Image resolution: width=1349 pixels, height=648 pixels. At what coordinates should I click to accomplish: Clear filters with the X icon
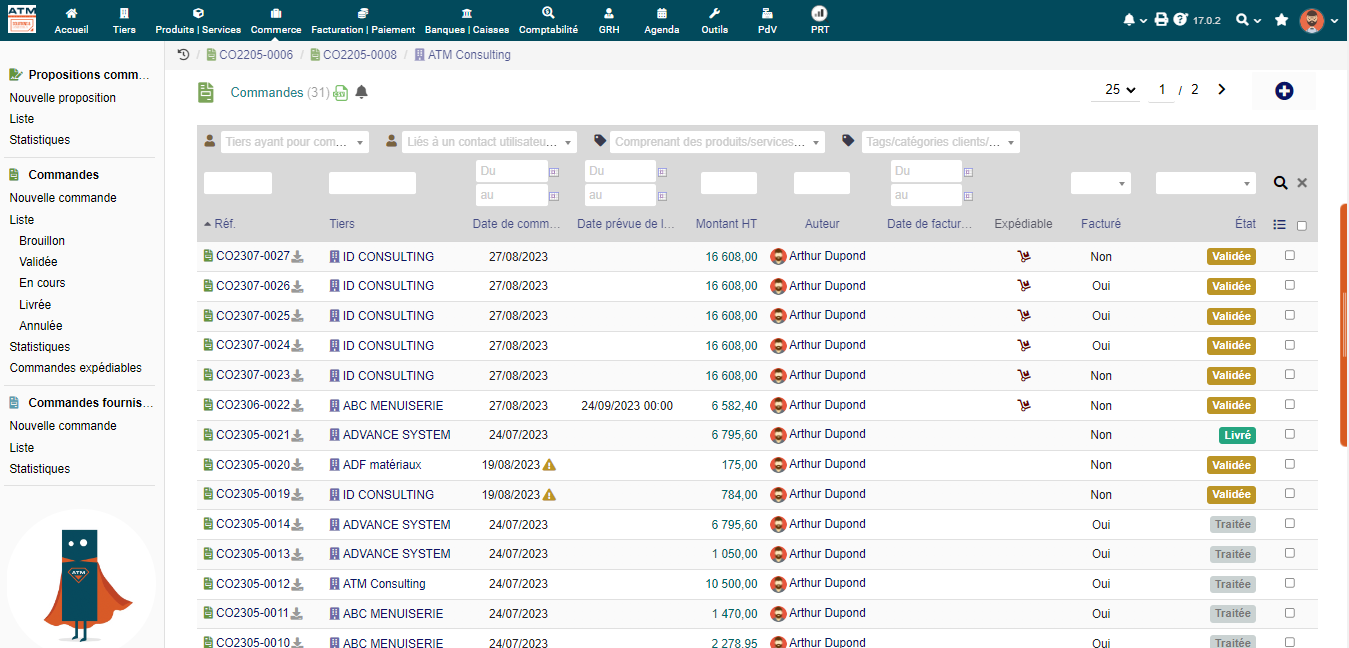click(1302, 183)
